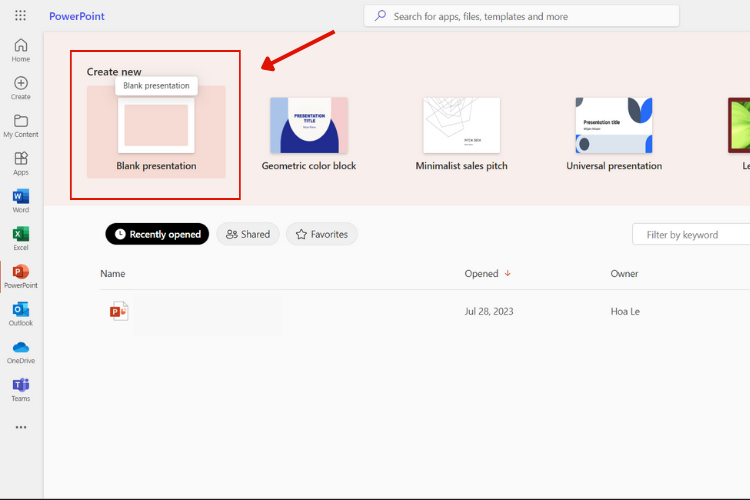Launch Word from the sidebar
Image resolution: width=750 pixels, height=500 pixels.
21,201
